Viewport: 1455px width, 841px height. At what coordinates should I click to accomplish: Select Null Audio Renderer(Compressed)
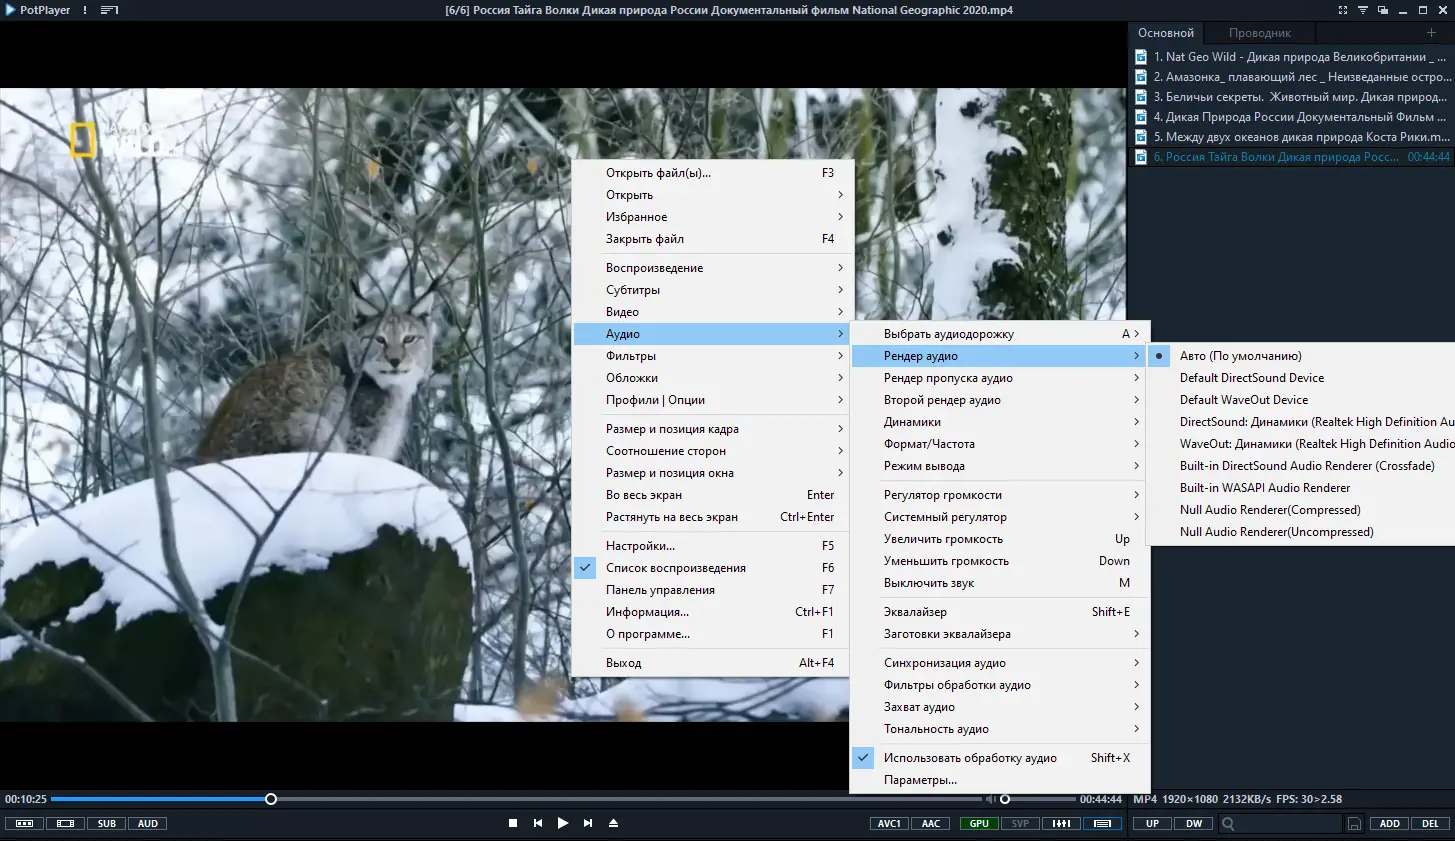[1301, 510]
